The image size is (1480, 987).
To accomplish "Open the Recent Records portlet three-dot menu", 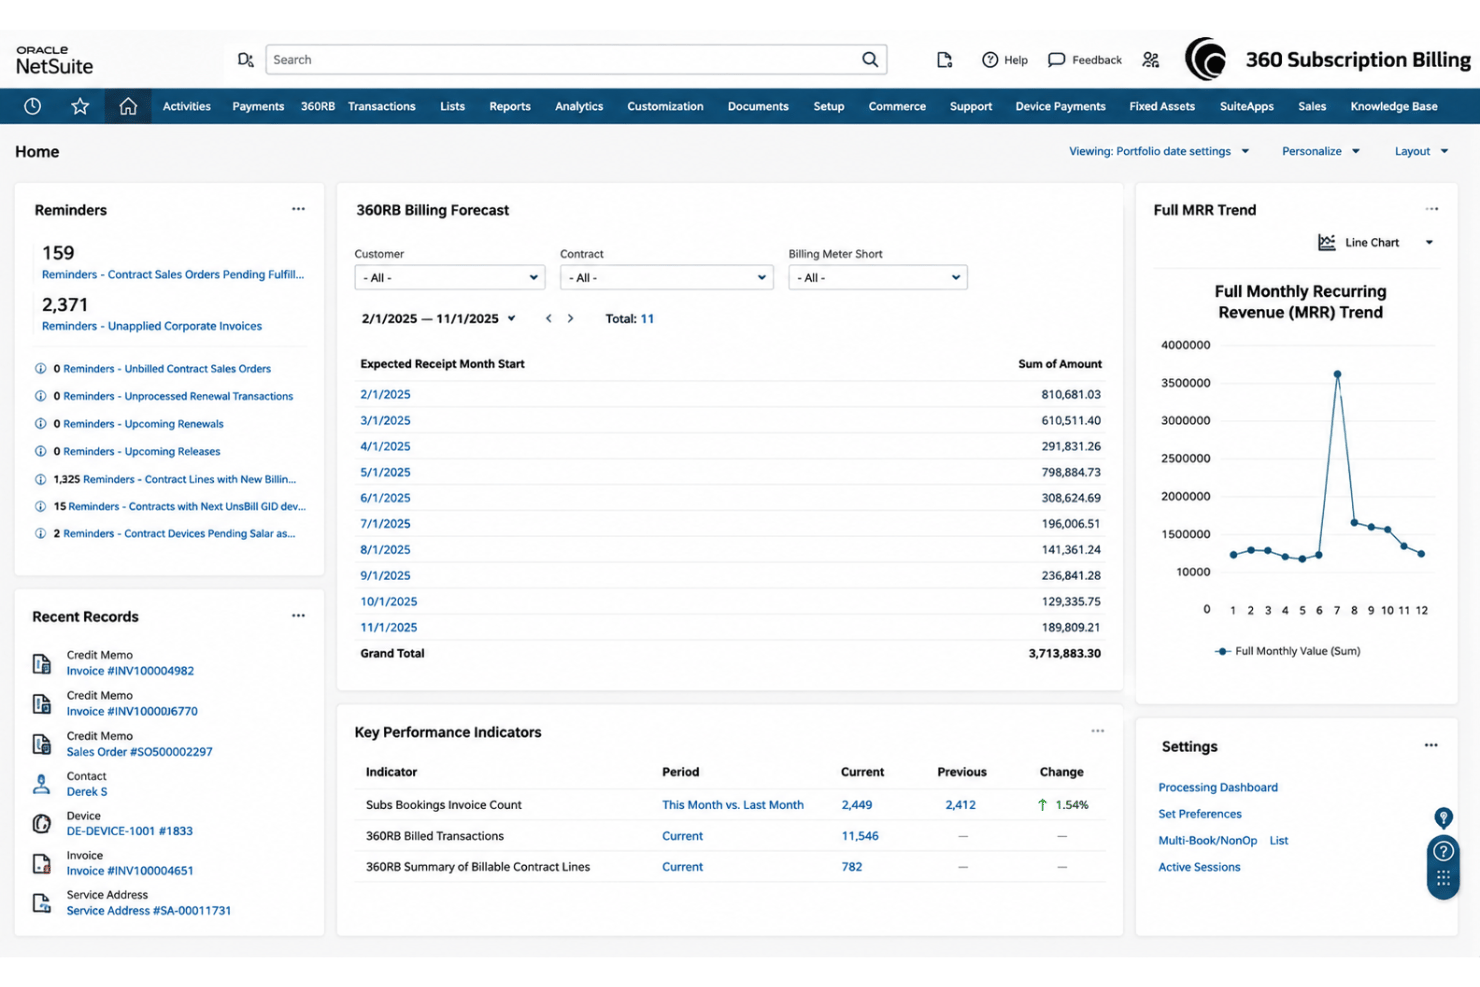I will tap(298, 616).
